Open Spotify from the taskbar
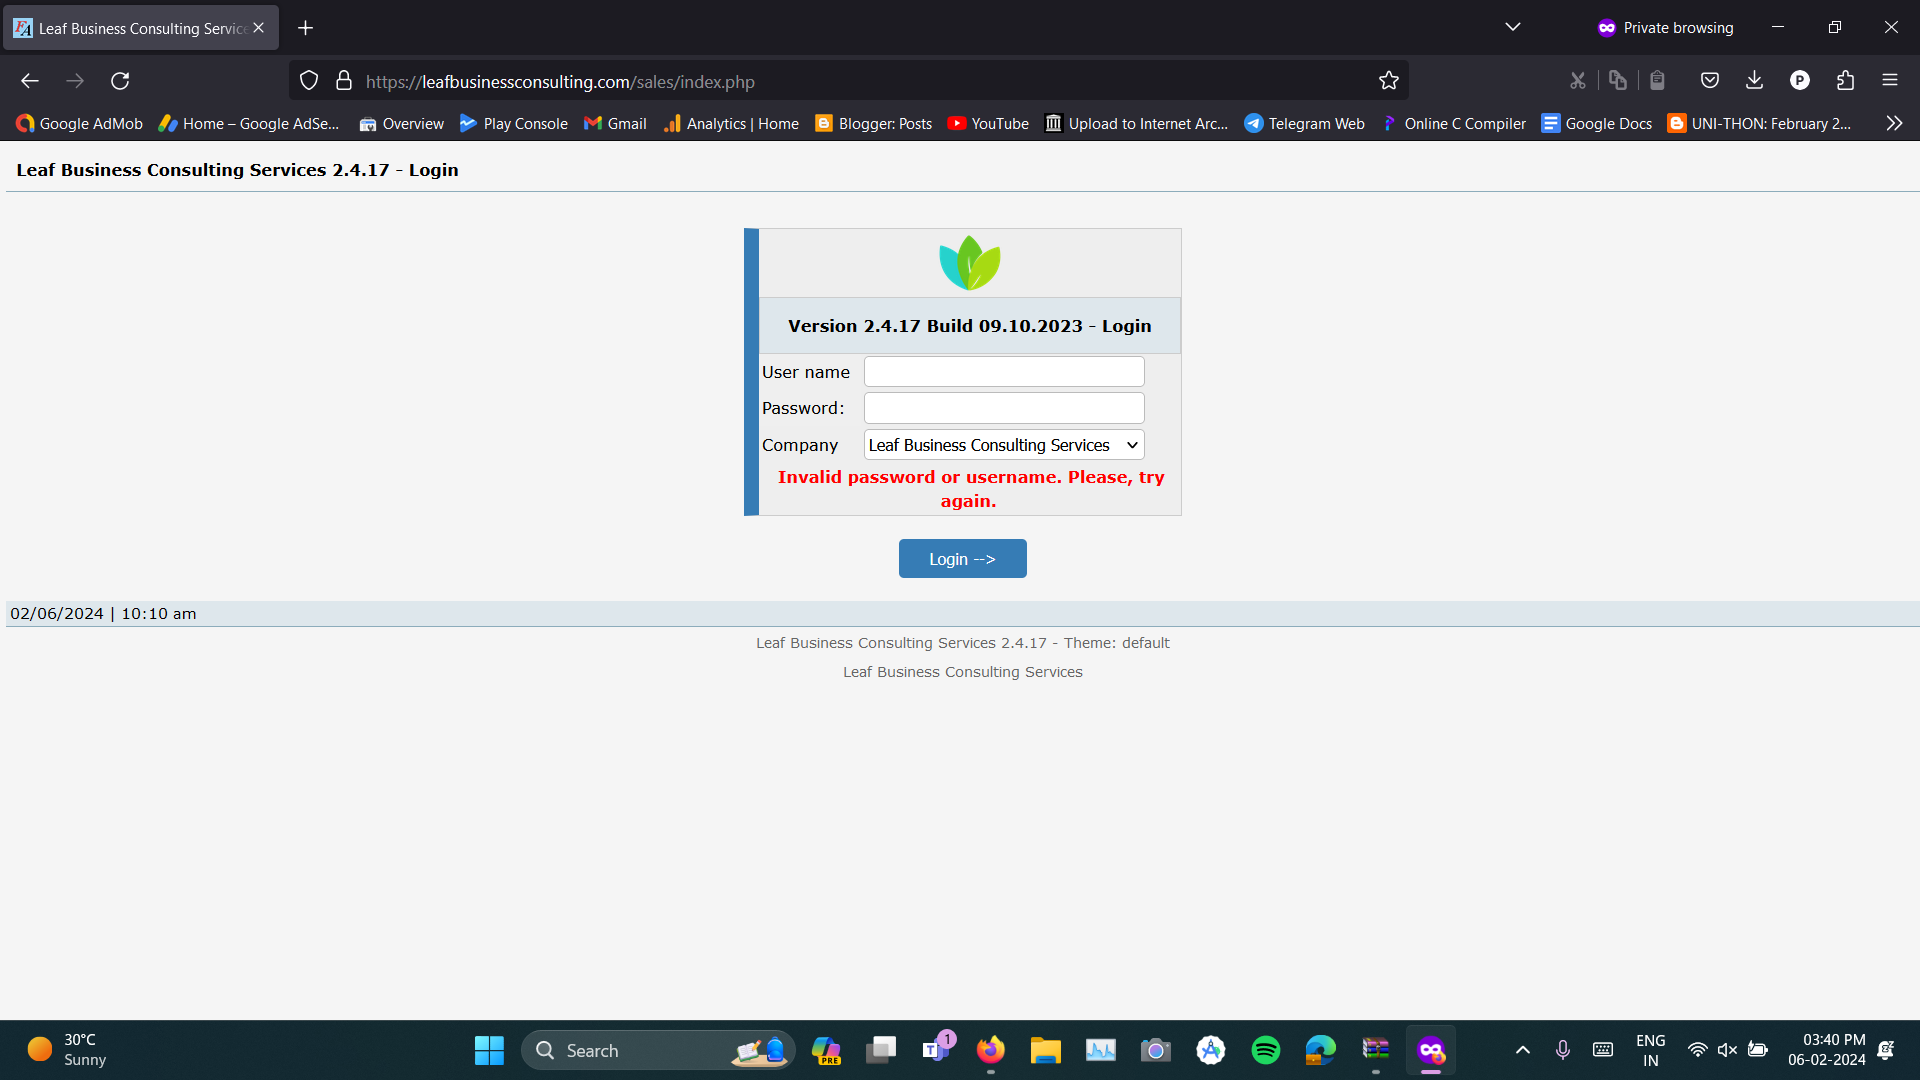Viewport: 1920px width, 1080px height. (x=1266, y=1050)
